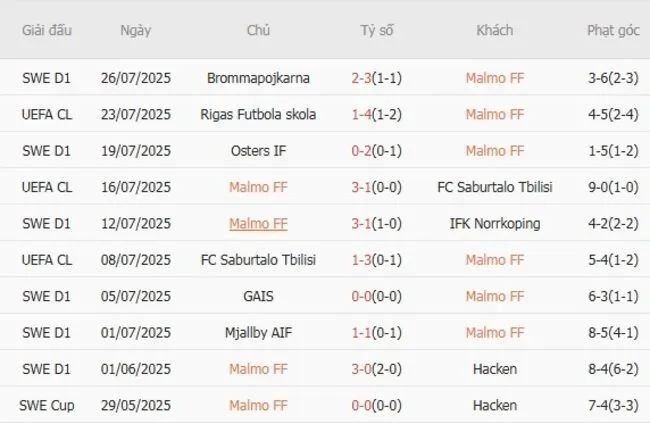The width and height of the screenshot is (650, 424).
Task: Open Rigas Futbola skola team page
Action: (x=258, y=114)
